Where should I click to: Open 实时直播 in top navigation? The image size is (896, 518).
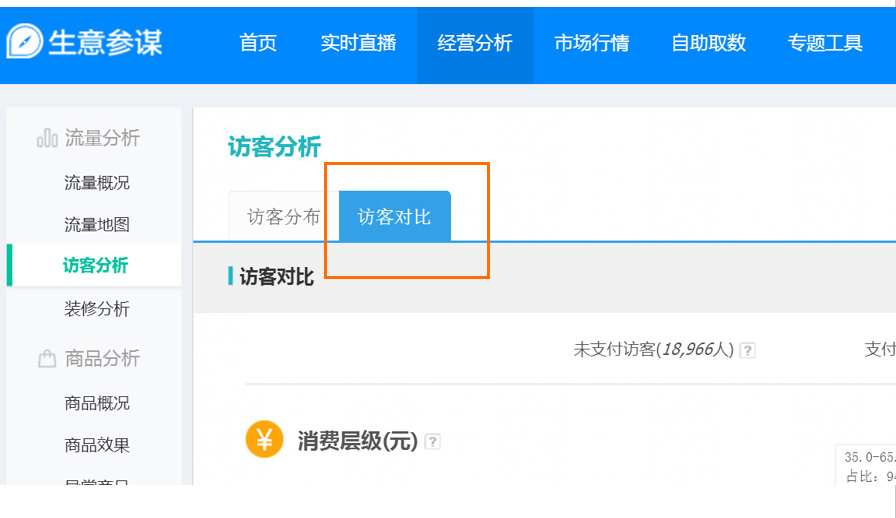point(358,43)
